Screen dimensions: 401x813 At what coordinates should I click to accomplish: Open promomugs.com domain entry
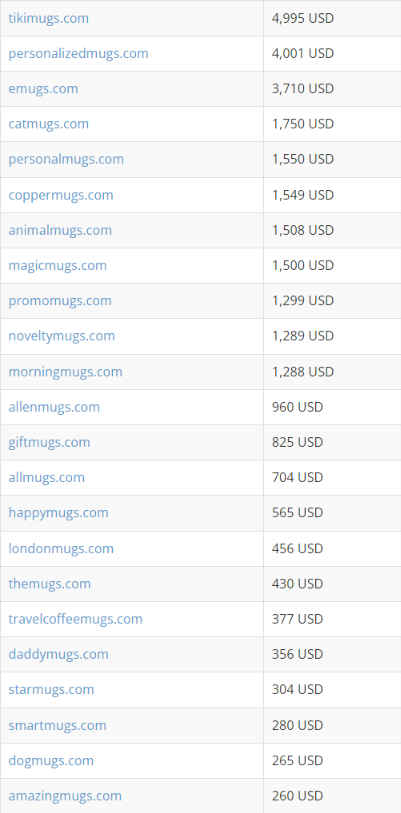(x=60, y=301)
